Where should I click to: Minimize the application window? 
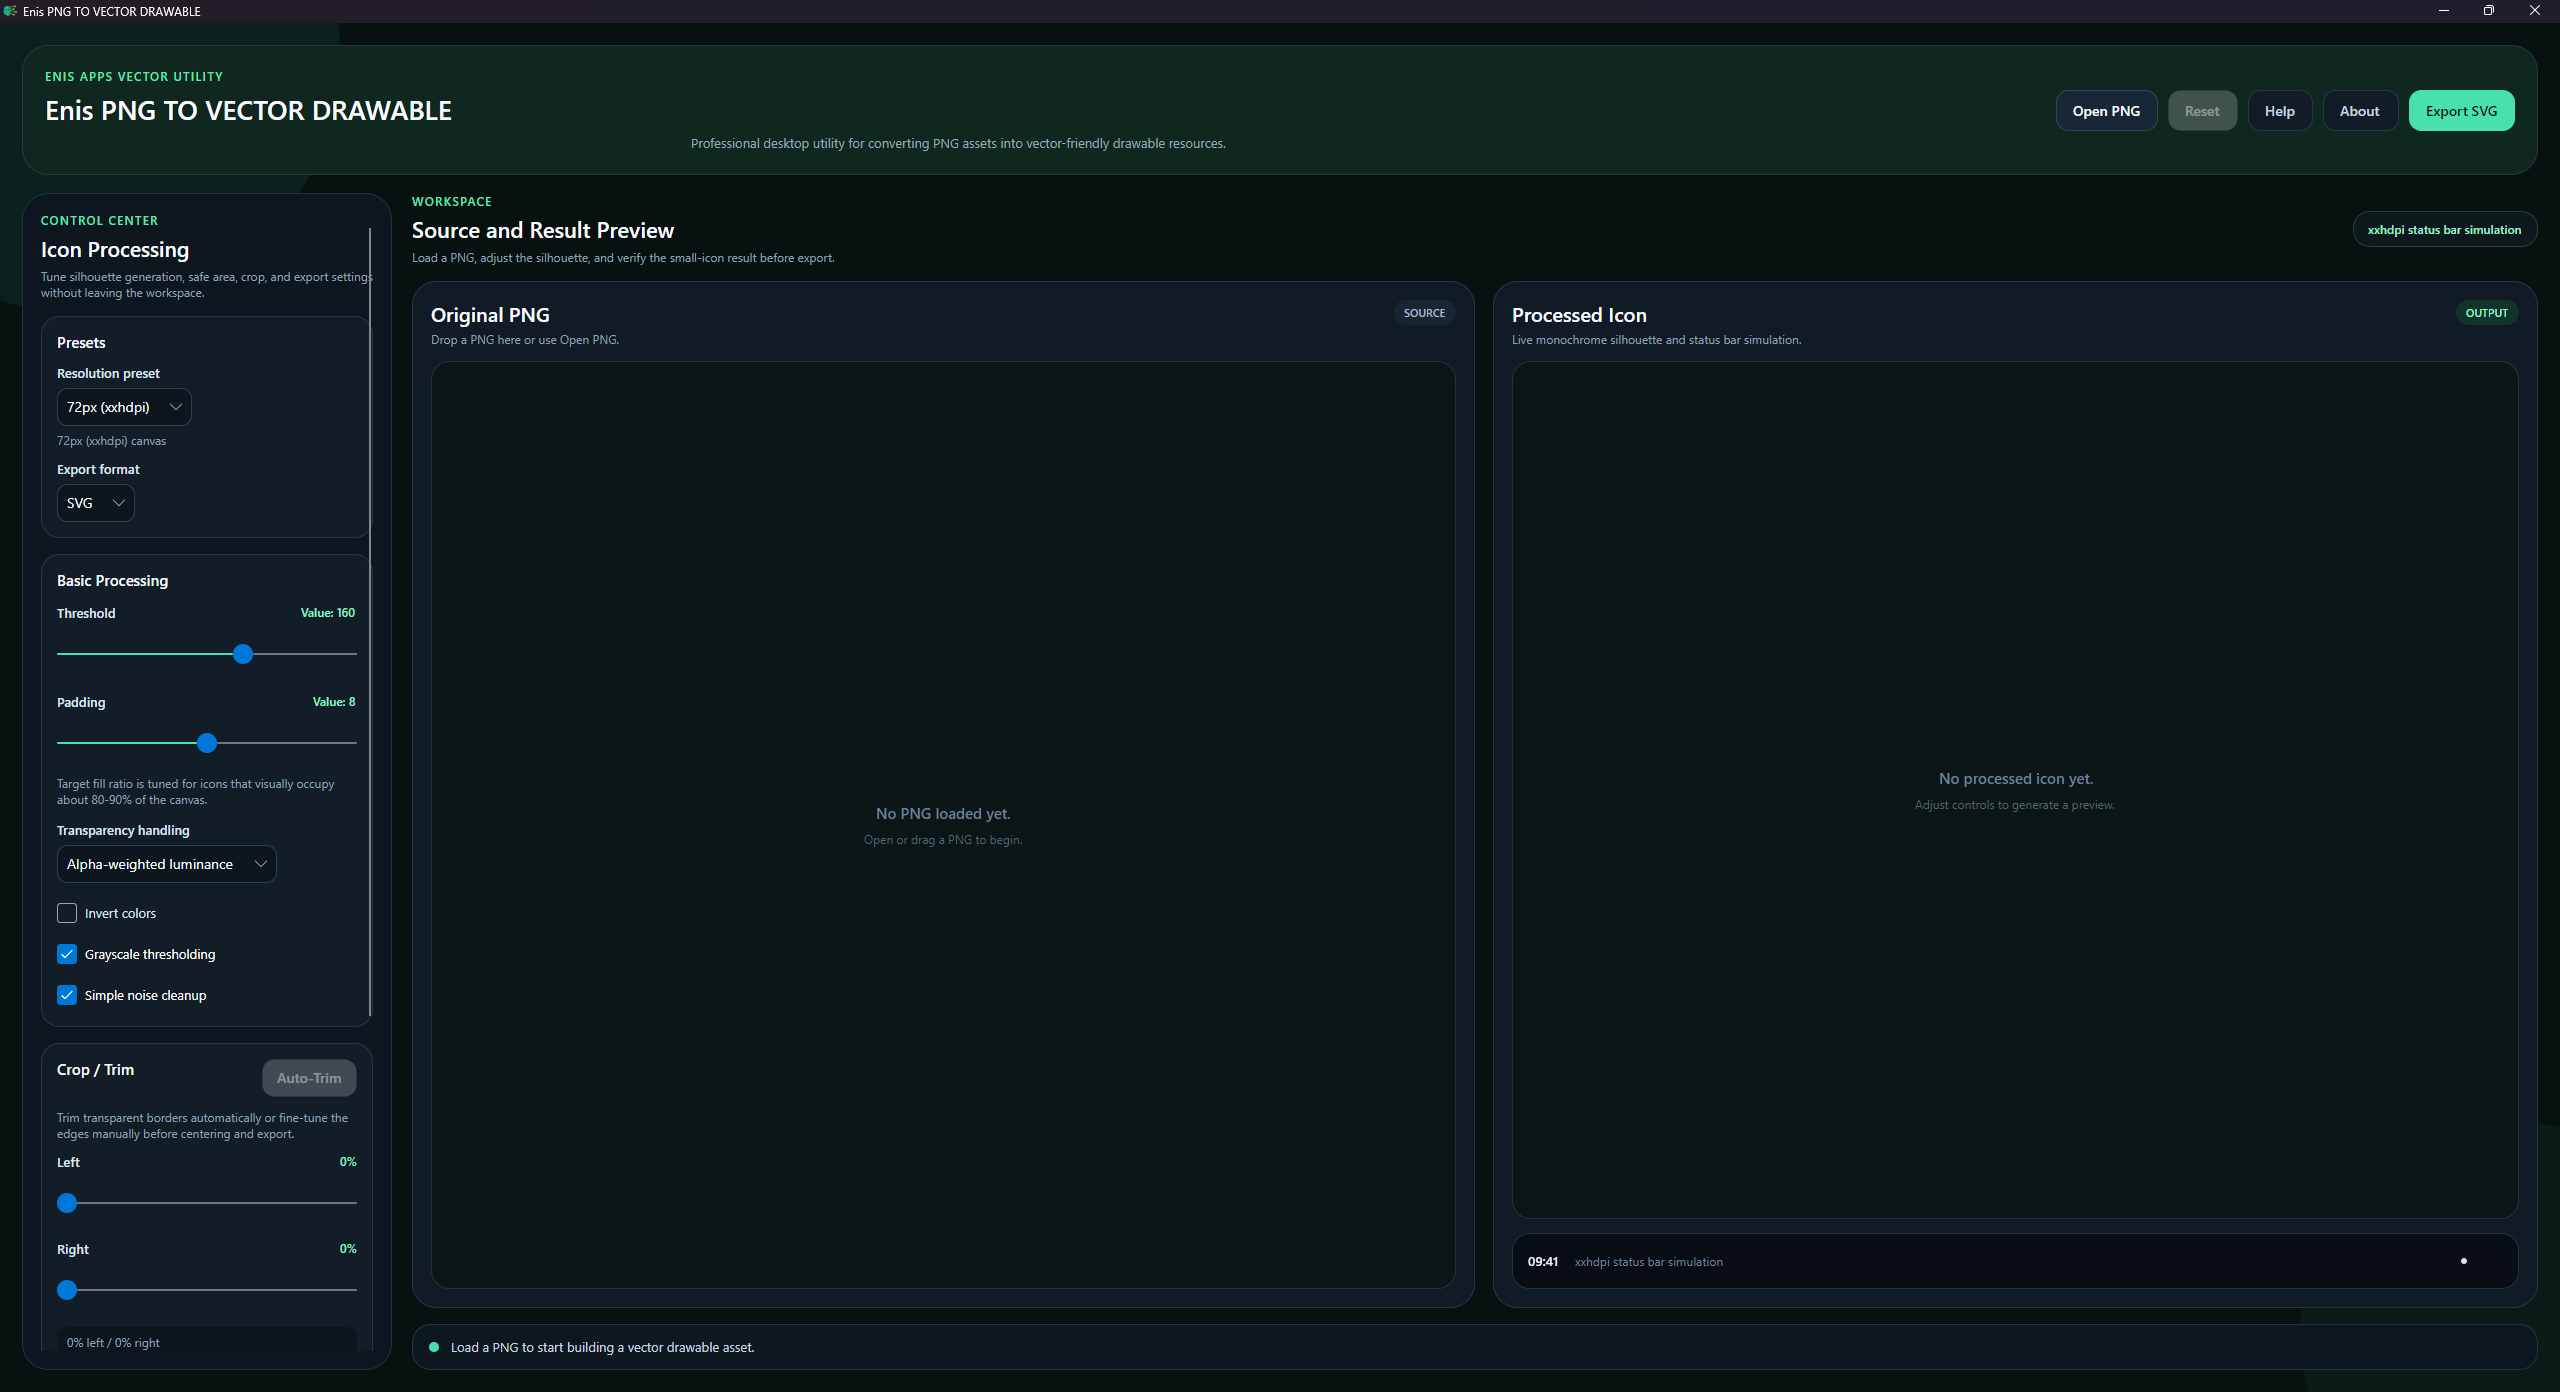[2443, 11]
